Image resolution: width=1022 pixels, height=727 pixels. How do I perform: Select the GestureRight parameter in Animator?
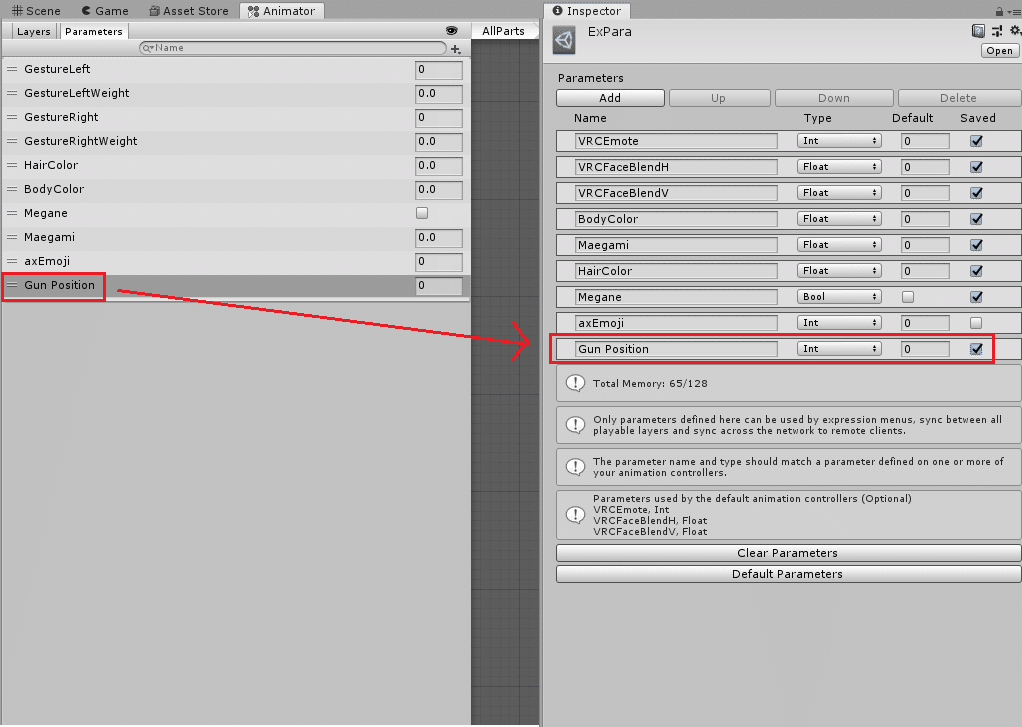pyautogui.click(x=235, y=117)
